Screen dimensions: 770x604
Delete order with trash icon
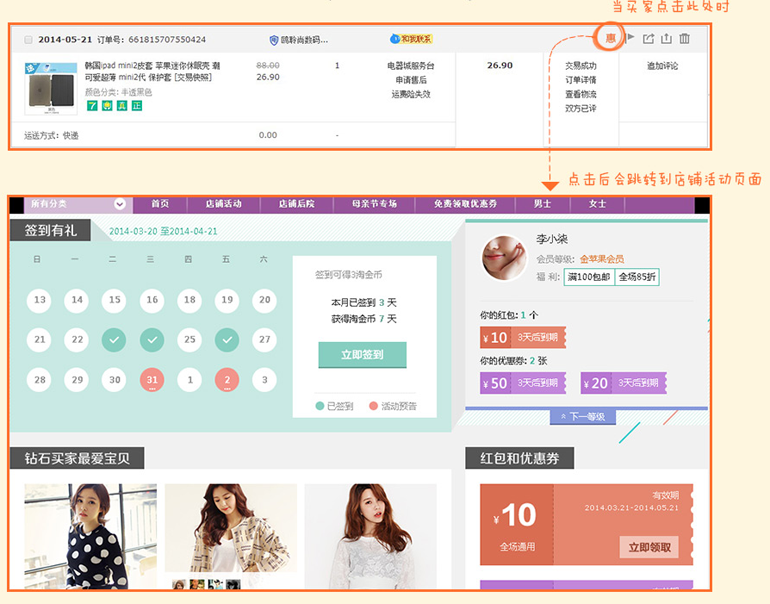tap(684, 39)
